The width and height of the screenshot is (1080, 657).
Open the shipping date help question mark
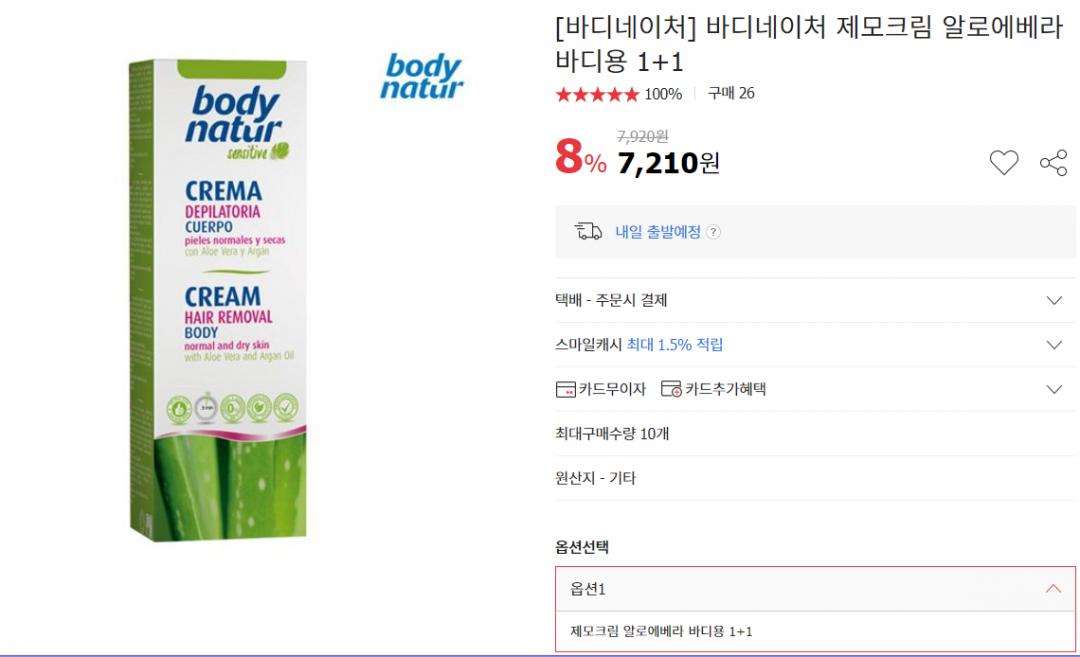713,232
